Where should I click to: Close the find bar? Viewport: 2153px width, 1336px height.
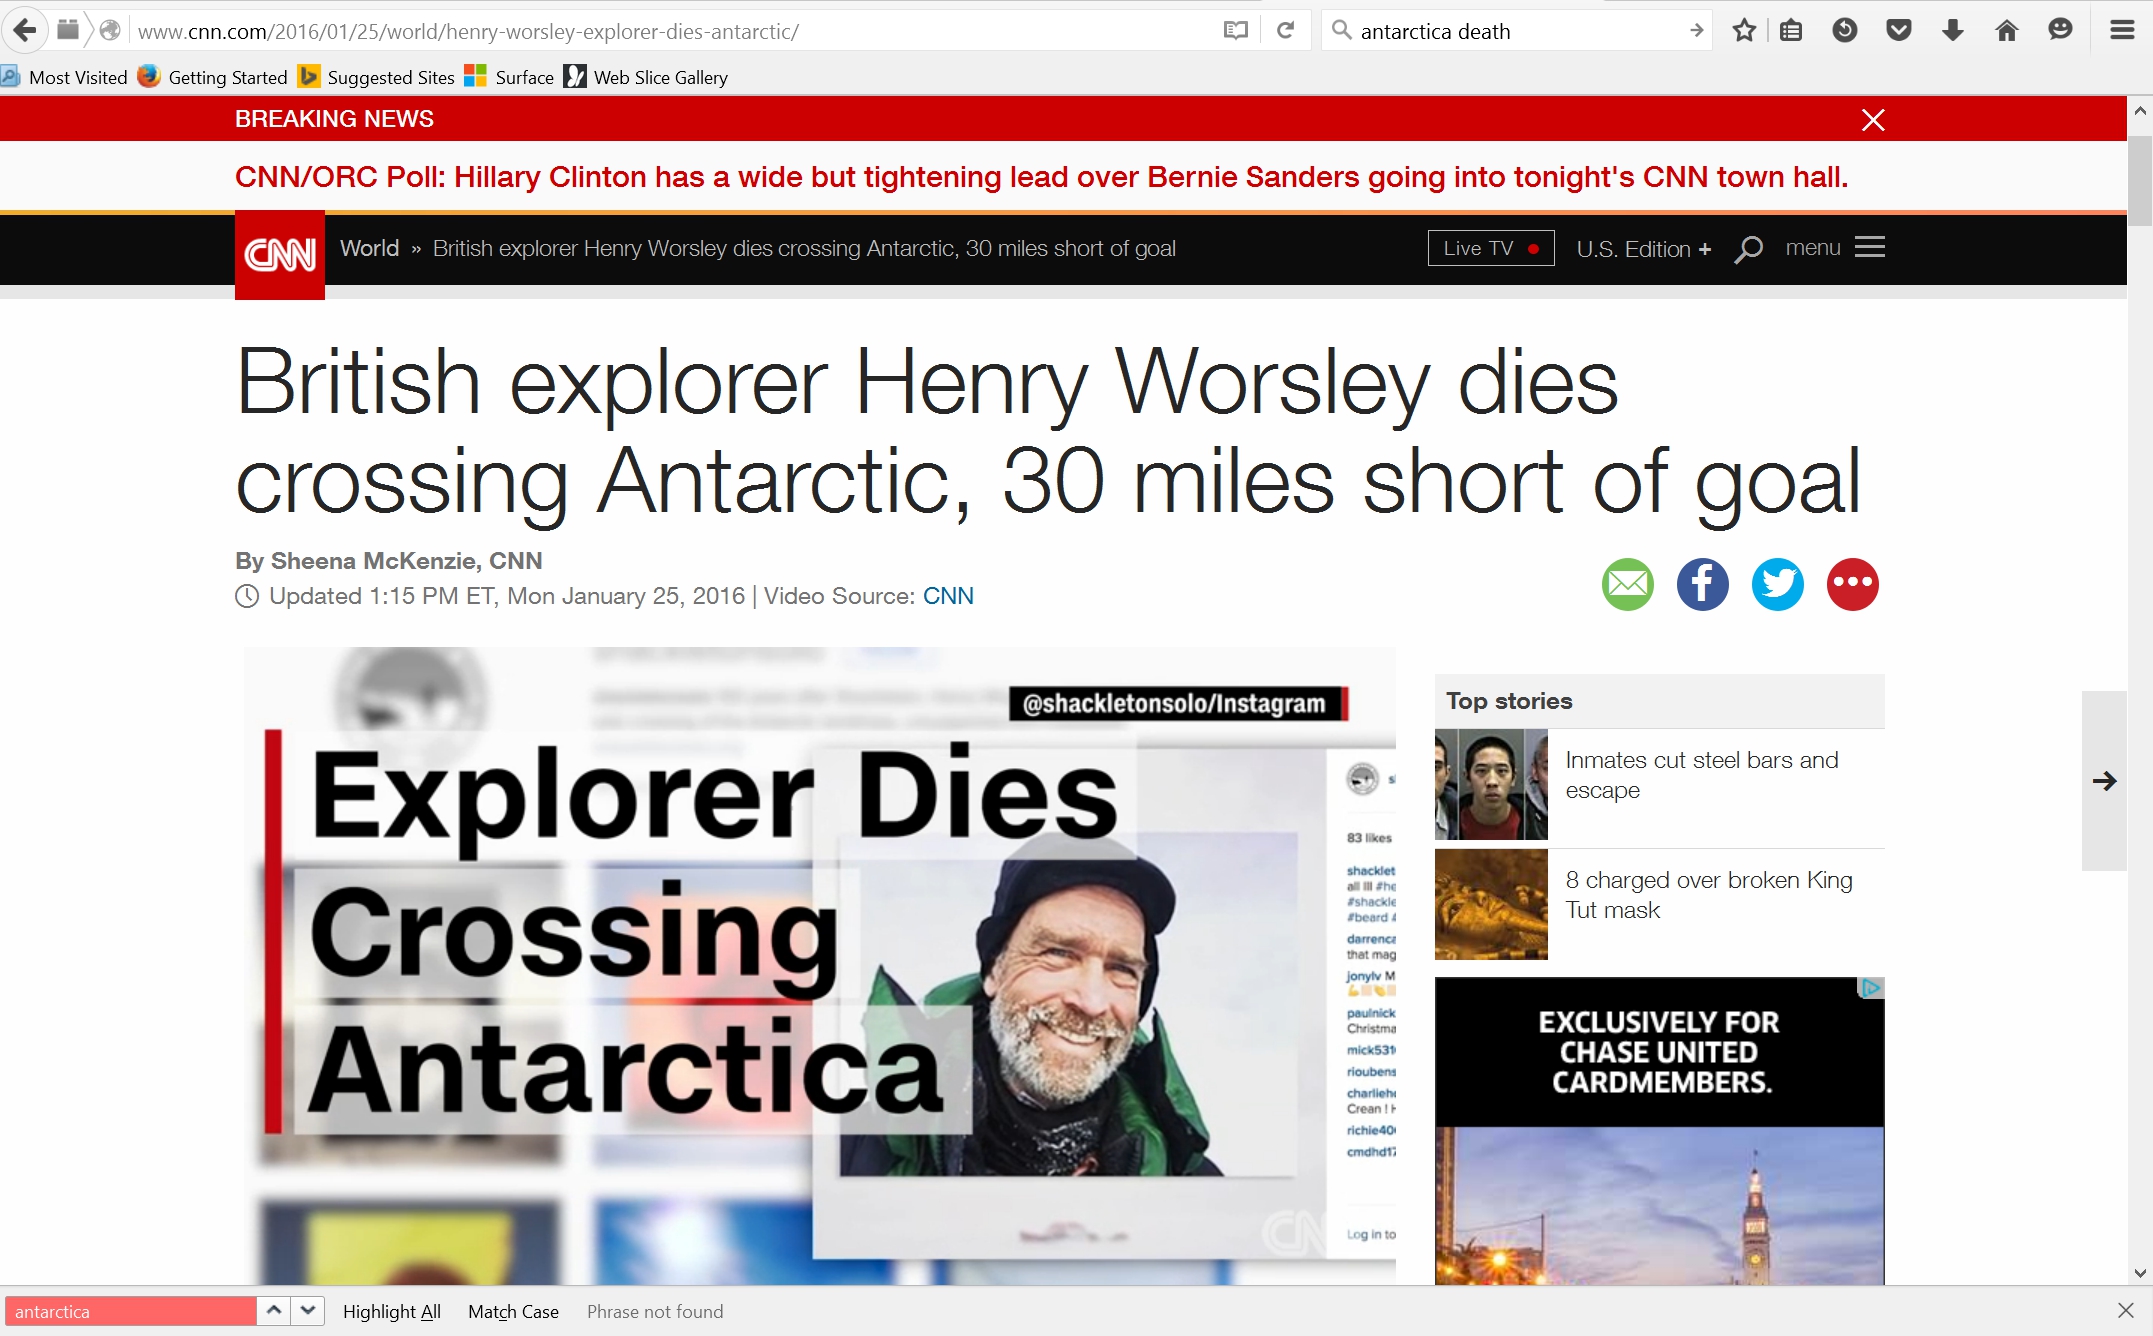pos(2126,1310)
